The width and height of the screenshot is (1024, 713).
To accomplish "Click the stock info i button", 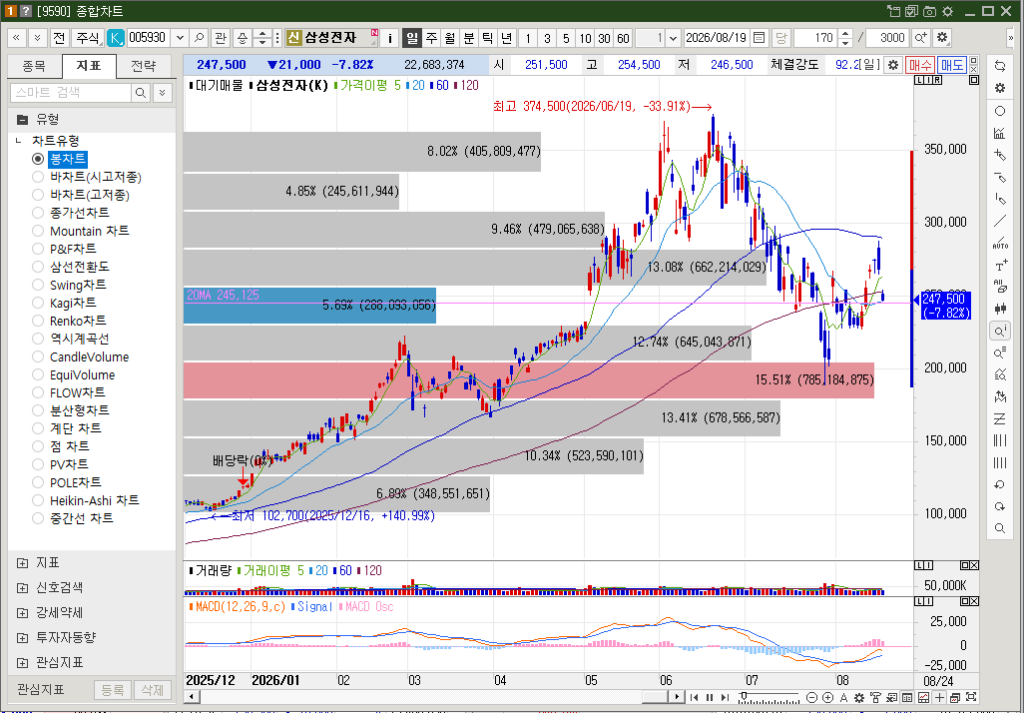I will point(390,38).
